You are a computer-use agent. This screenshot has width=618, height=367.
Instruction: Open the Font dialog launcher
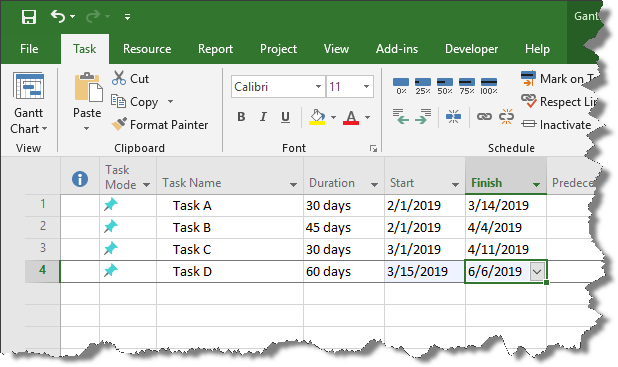[373, 148]
